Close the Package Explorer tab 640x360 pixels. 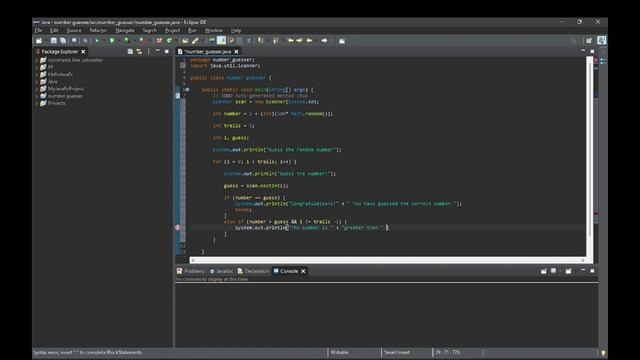point(83,52)
